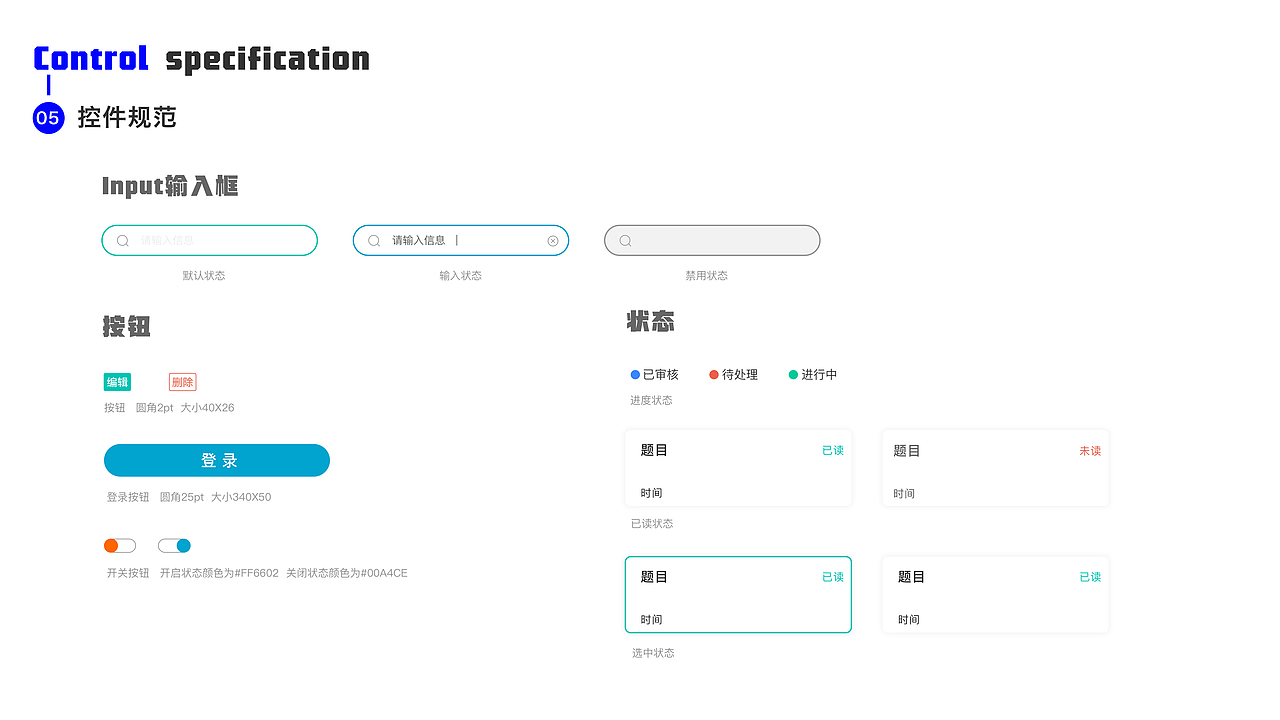Click inside the default 请输入信息 input field
The image size is (1280, 720).
coord(209,240)
